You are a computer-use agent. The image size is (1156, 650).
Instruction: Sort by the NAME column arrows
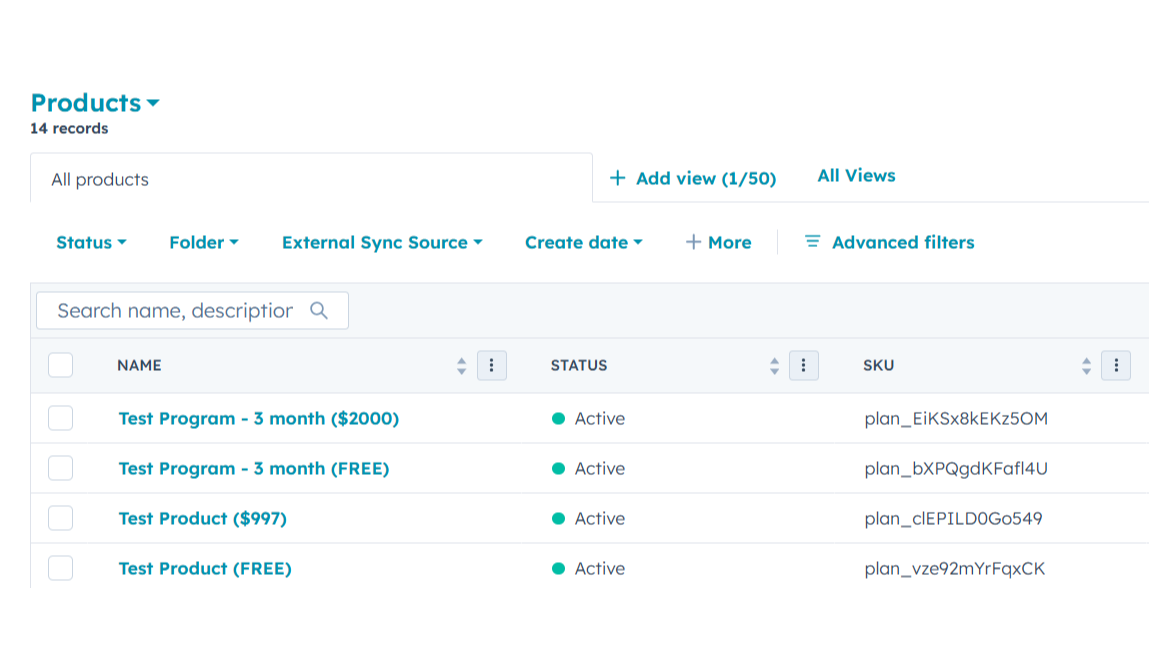[461, 365]
